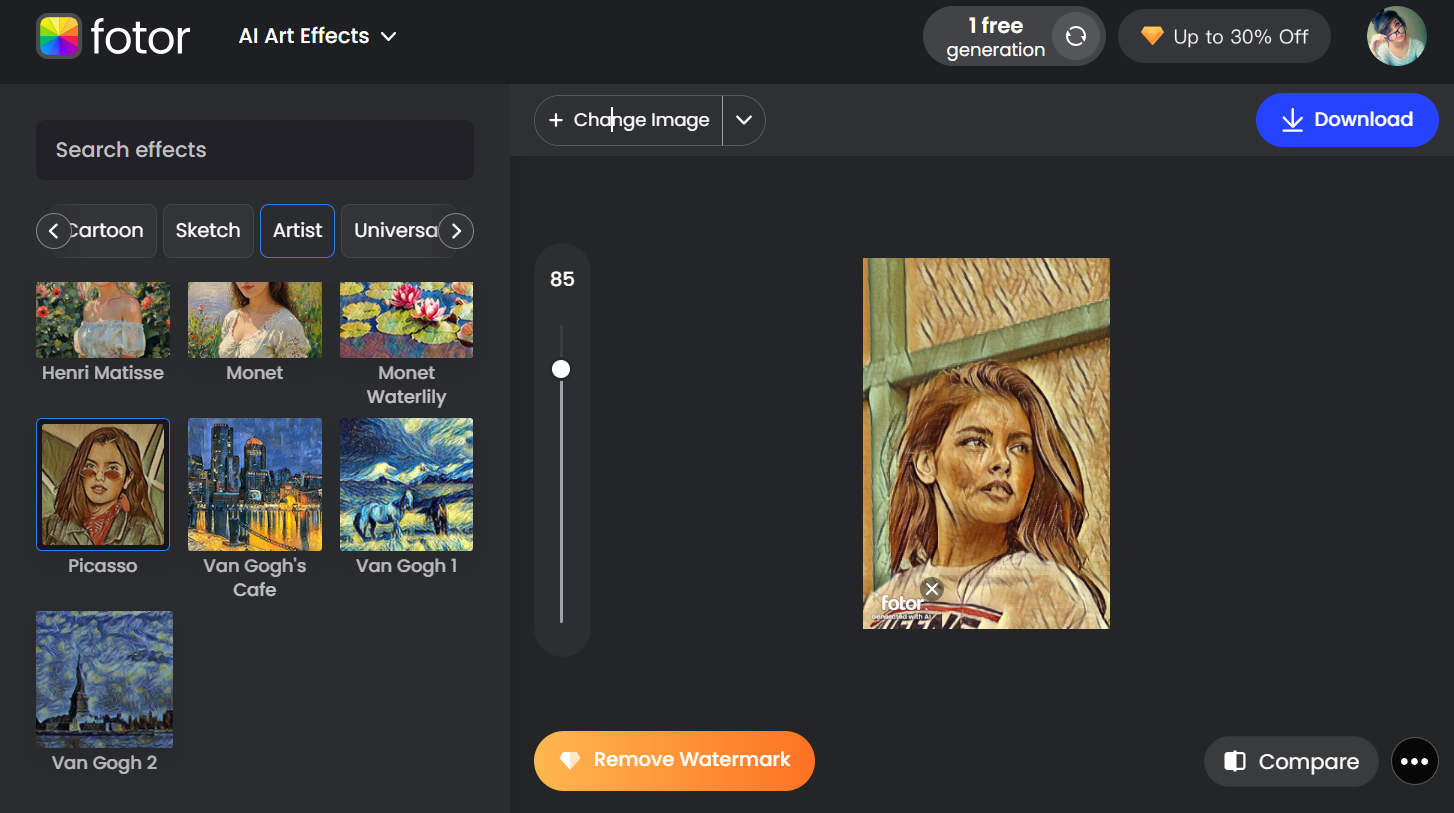Image resolution: width=1454 pixels, height=813 pixels.
Task: Click the slider value 85
Action: pos(562,279)
